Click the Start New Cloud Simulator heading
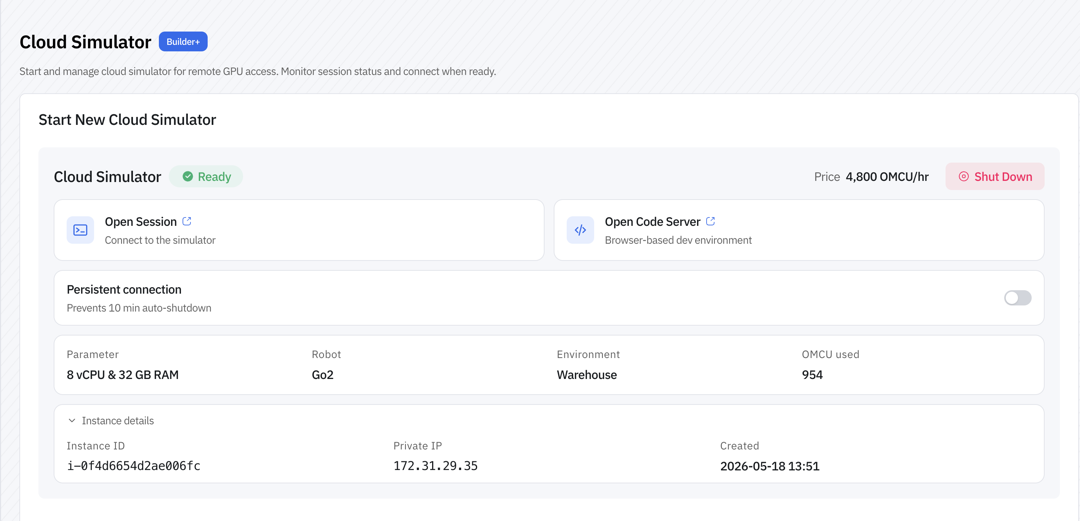Viewport: 1080px width, 521px height. 127,120
